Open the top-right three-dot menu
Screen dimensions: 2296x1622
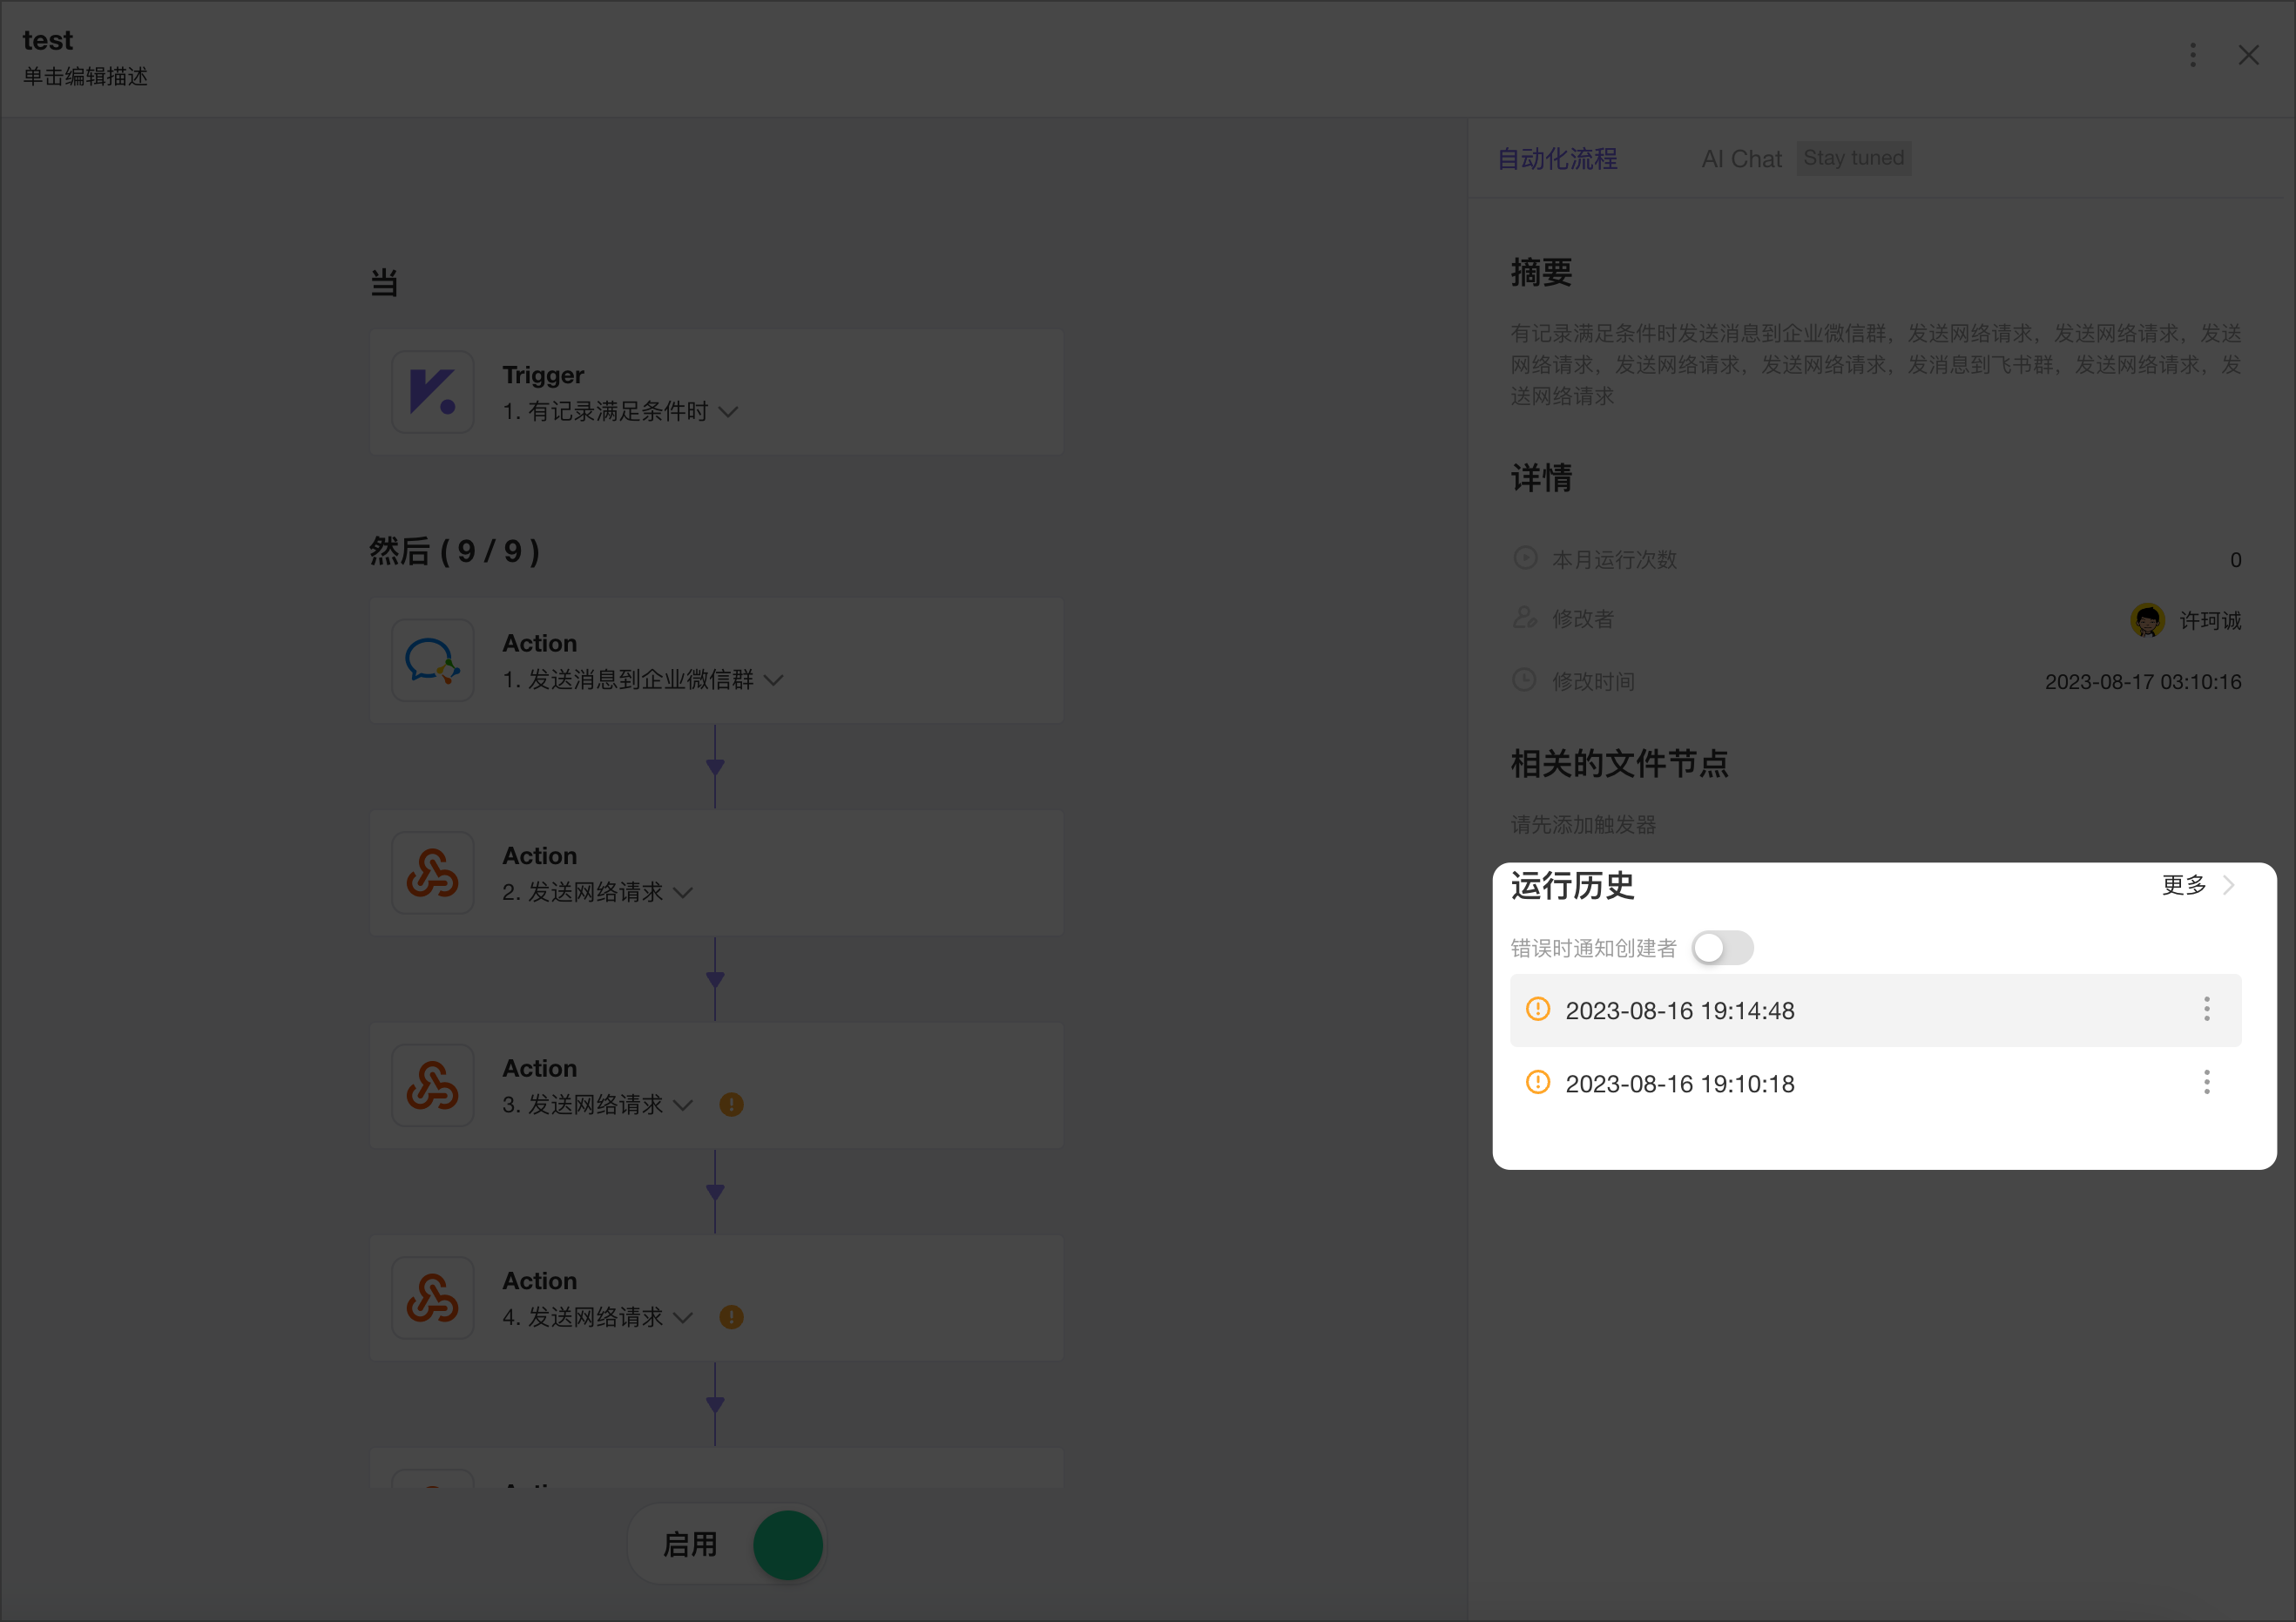(2192, 55)
